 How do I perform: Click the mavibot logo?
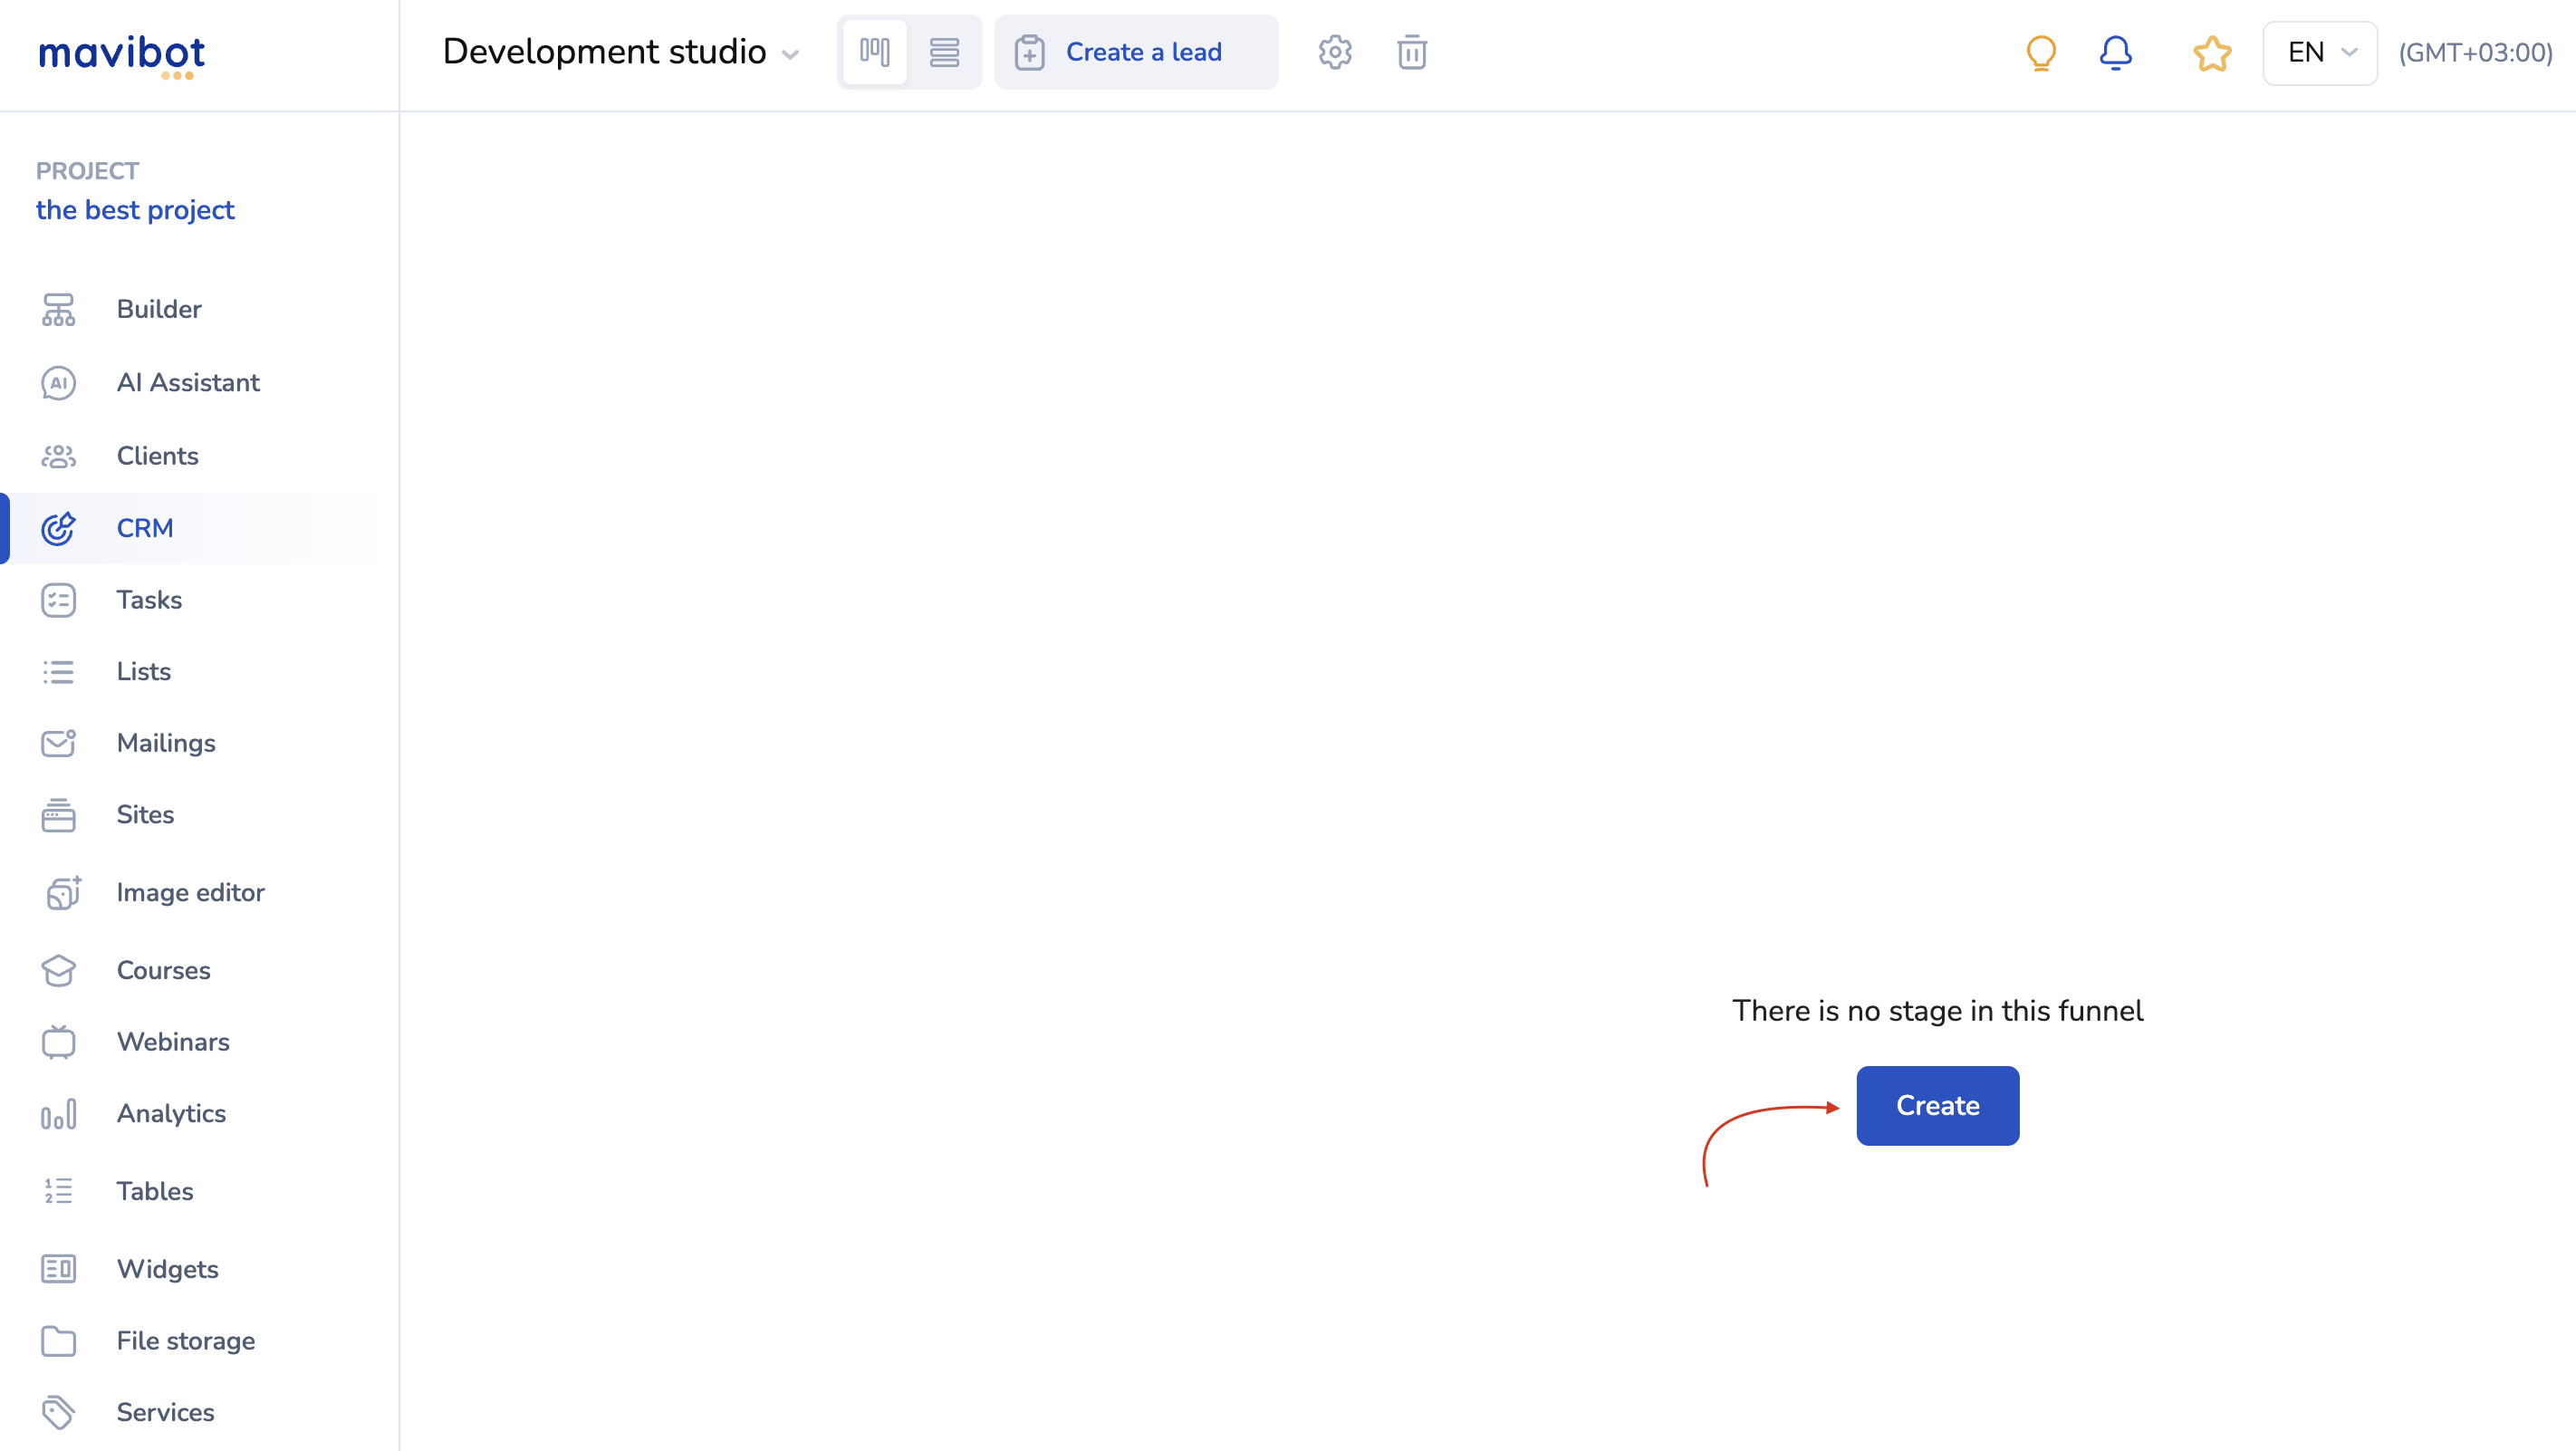coord(122,55)
